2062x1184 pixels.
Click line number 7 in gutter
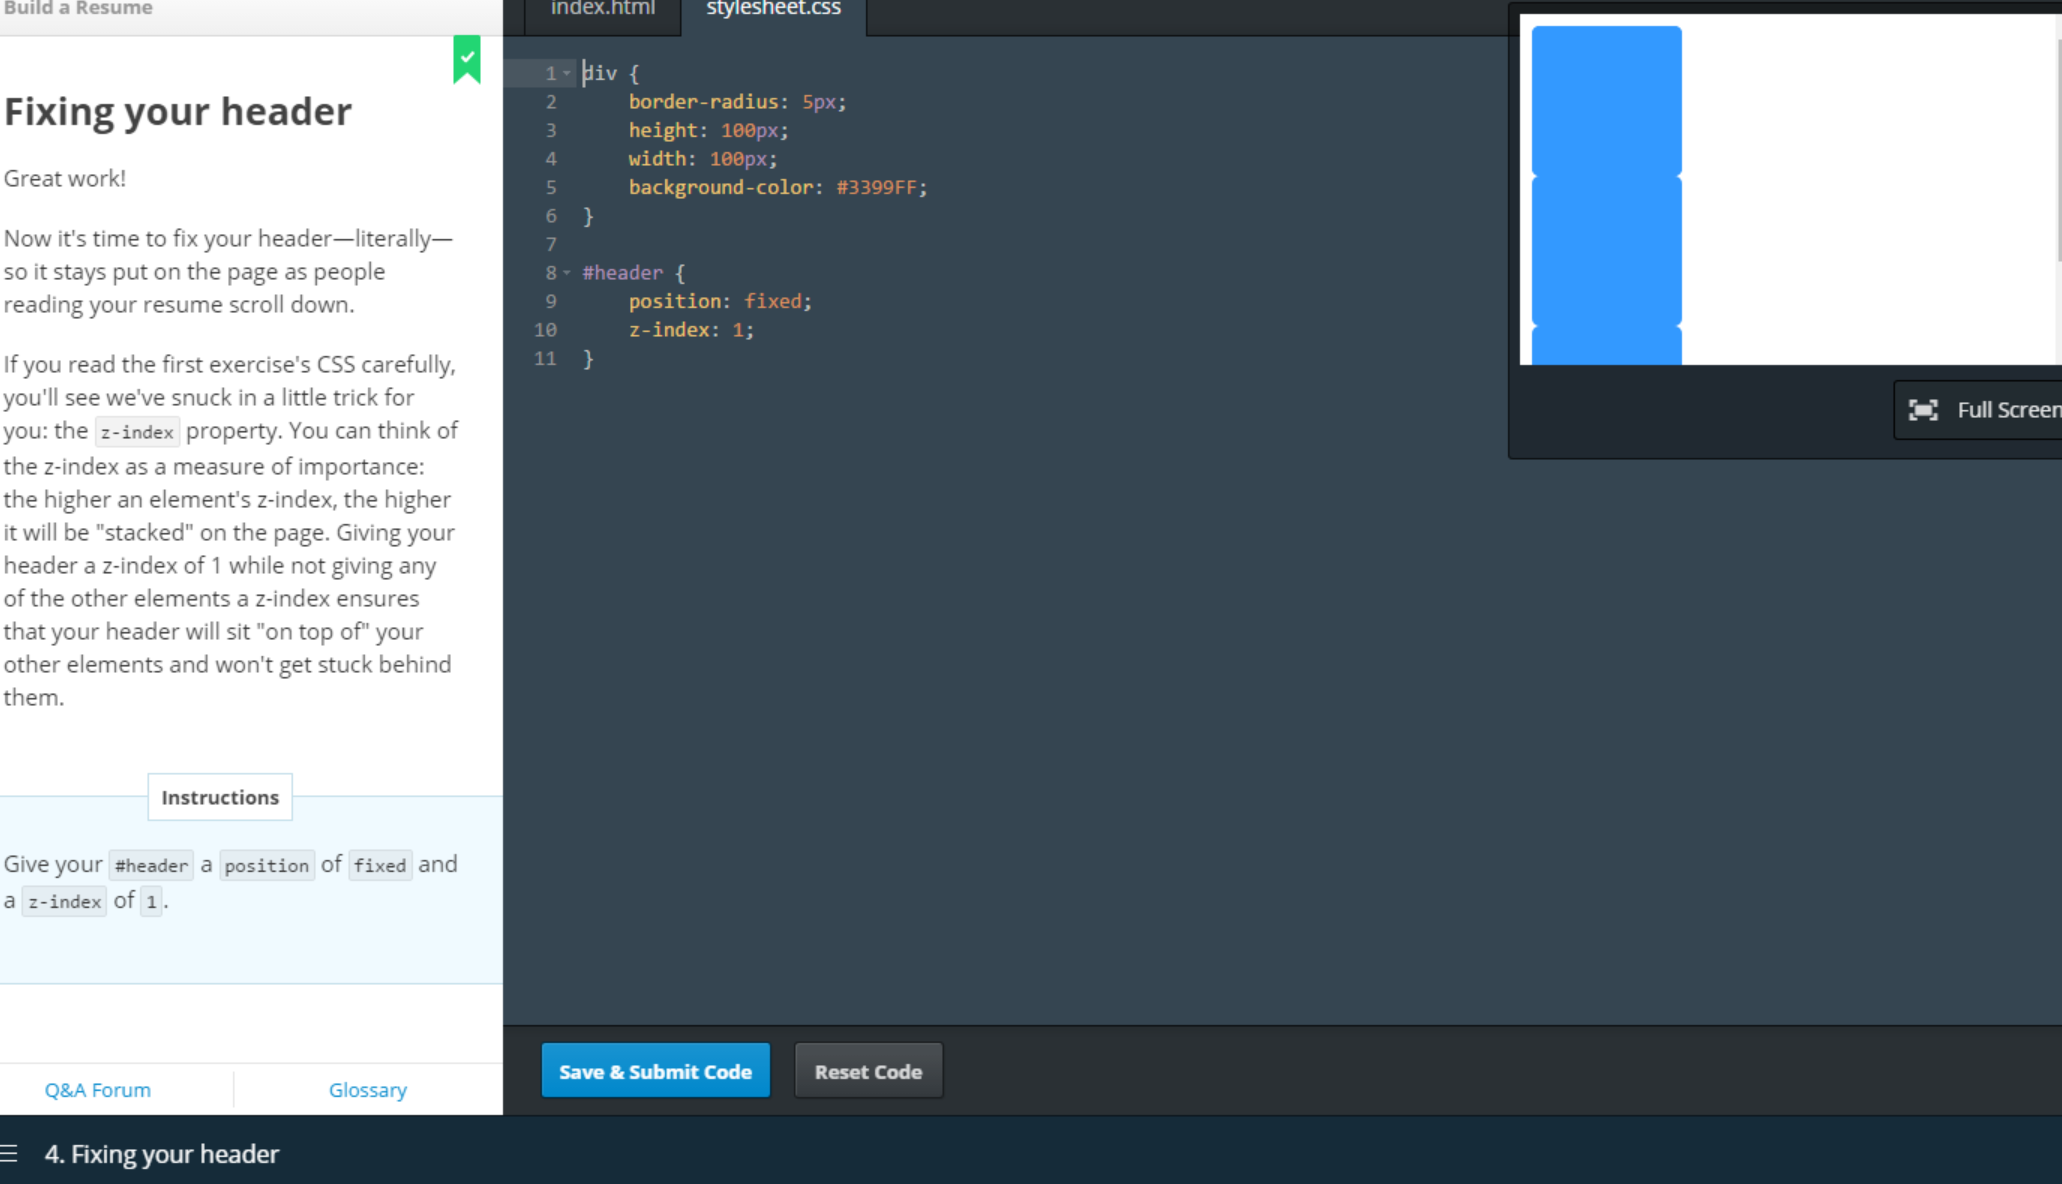551,244
